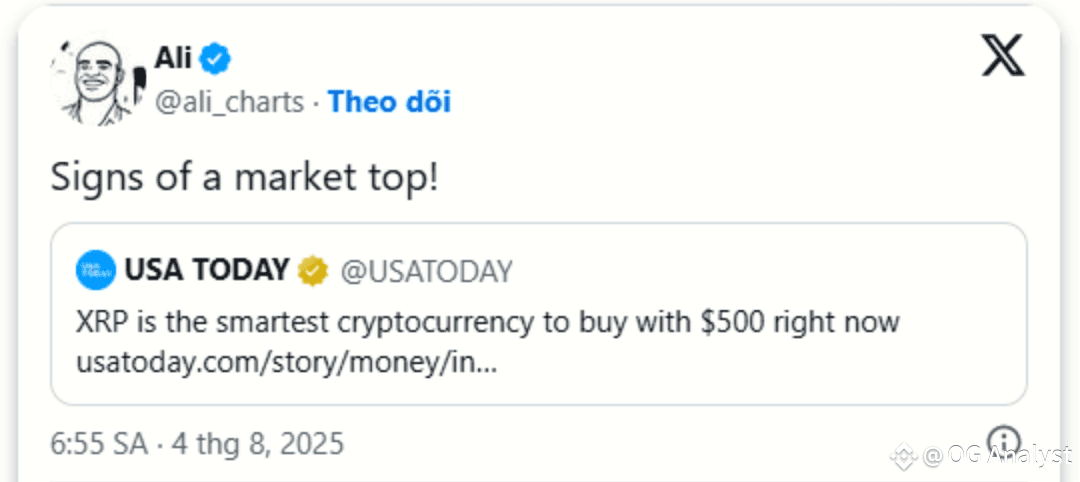The width and height of the screenshot is (1080, 482).
Task: Click the @ OG Analyst watermark text
Action: (999, 455)
